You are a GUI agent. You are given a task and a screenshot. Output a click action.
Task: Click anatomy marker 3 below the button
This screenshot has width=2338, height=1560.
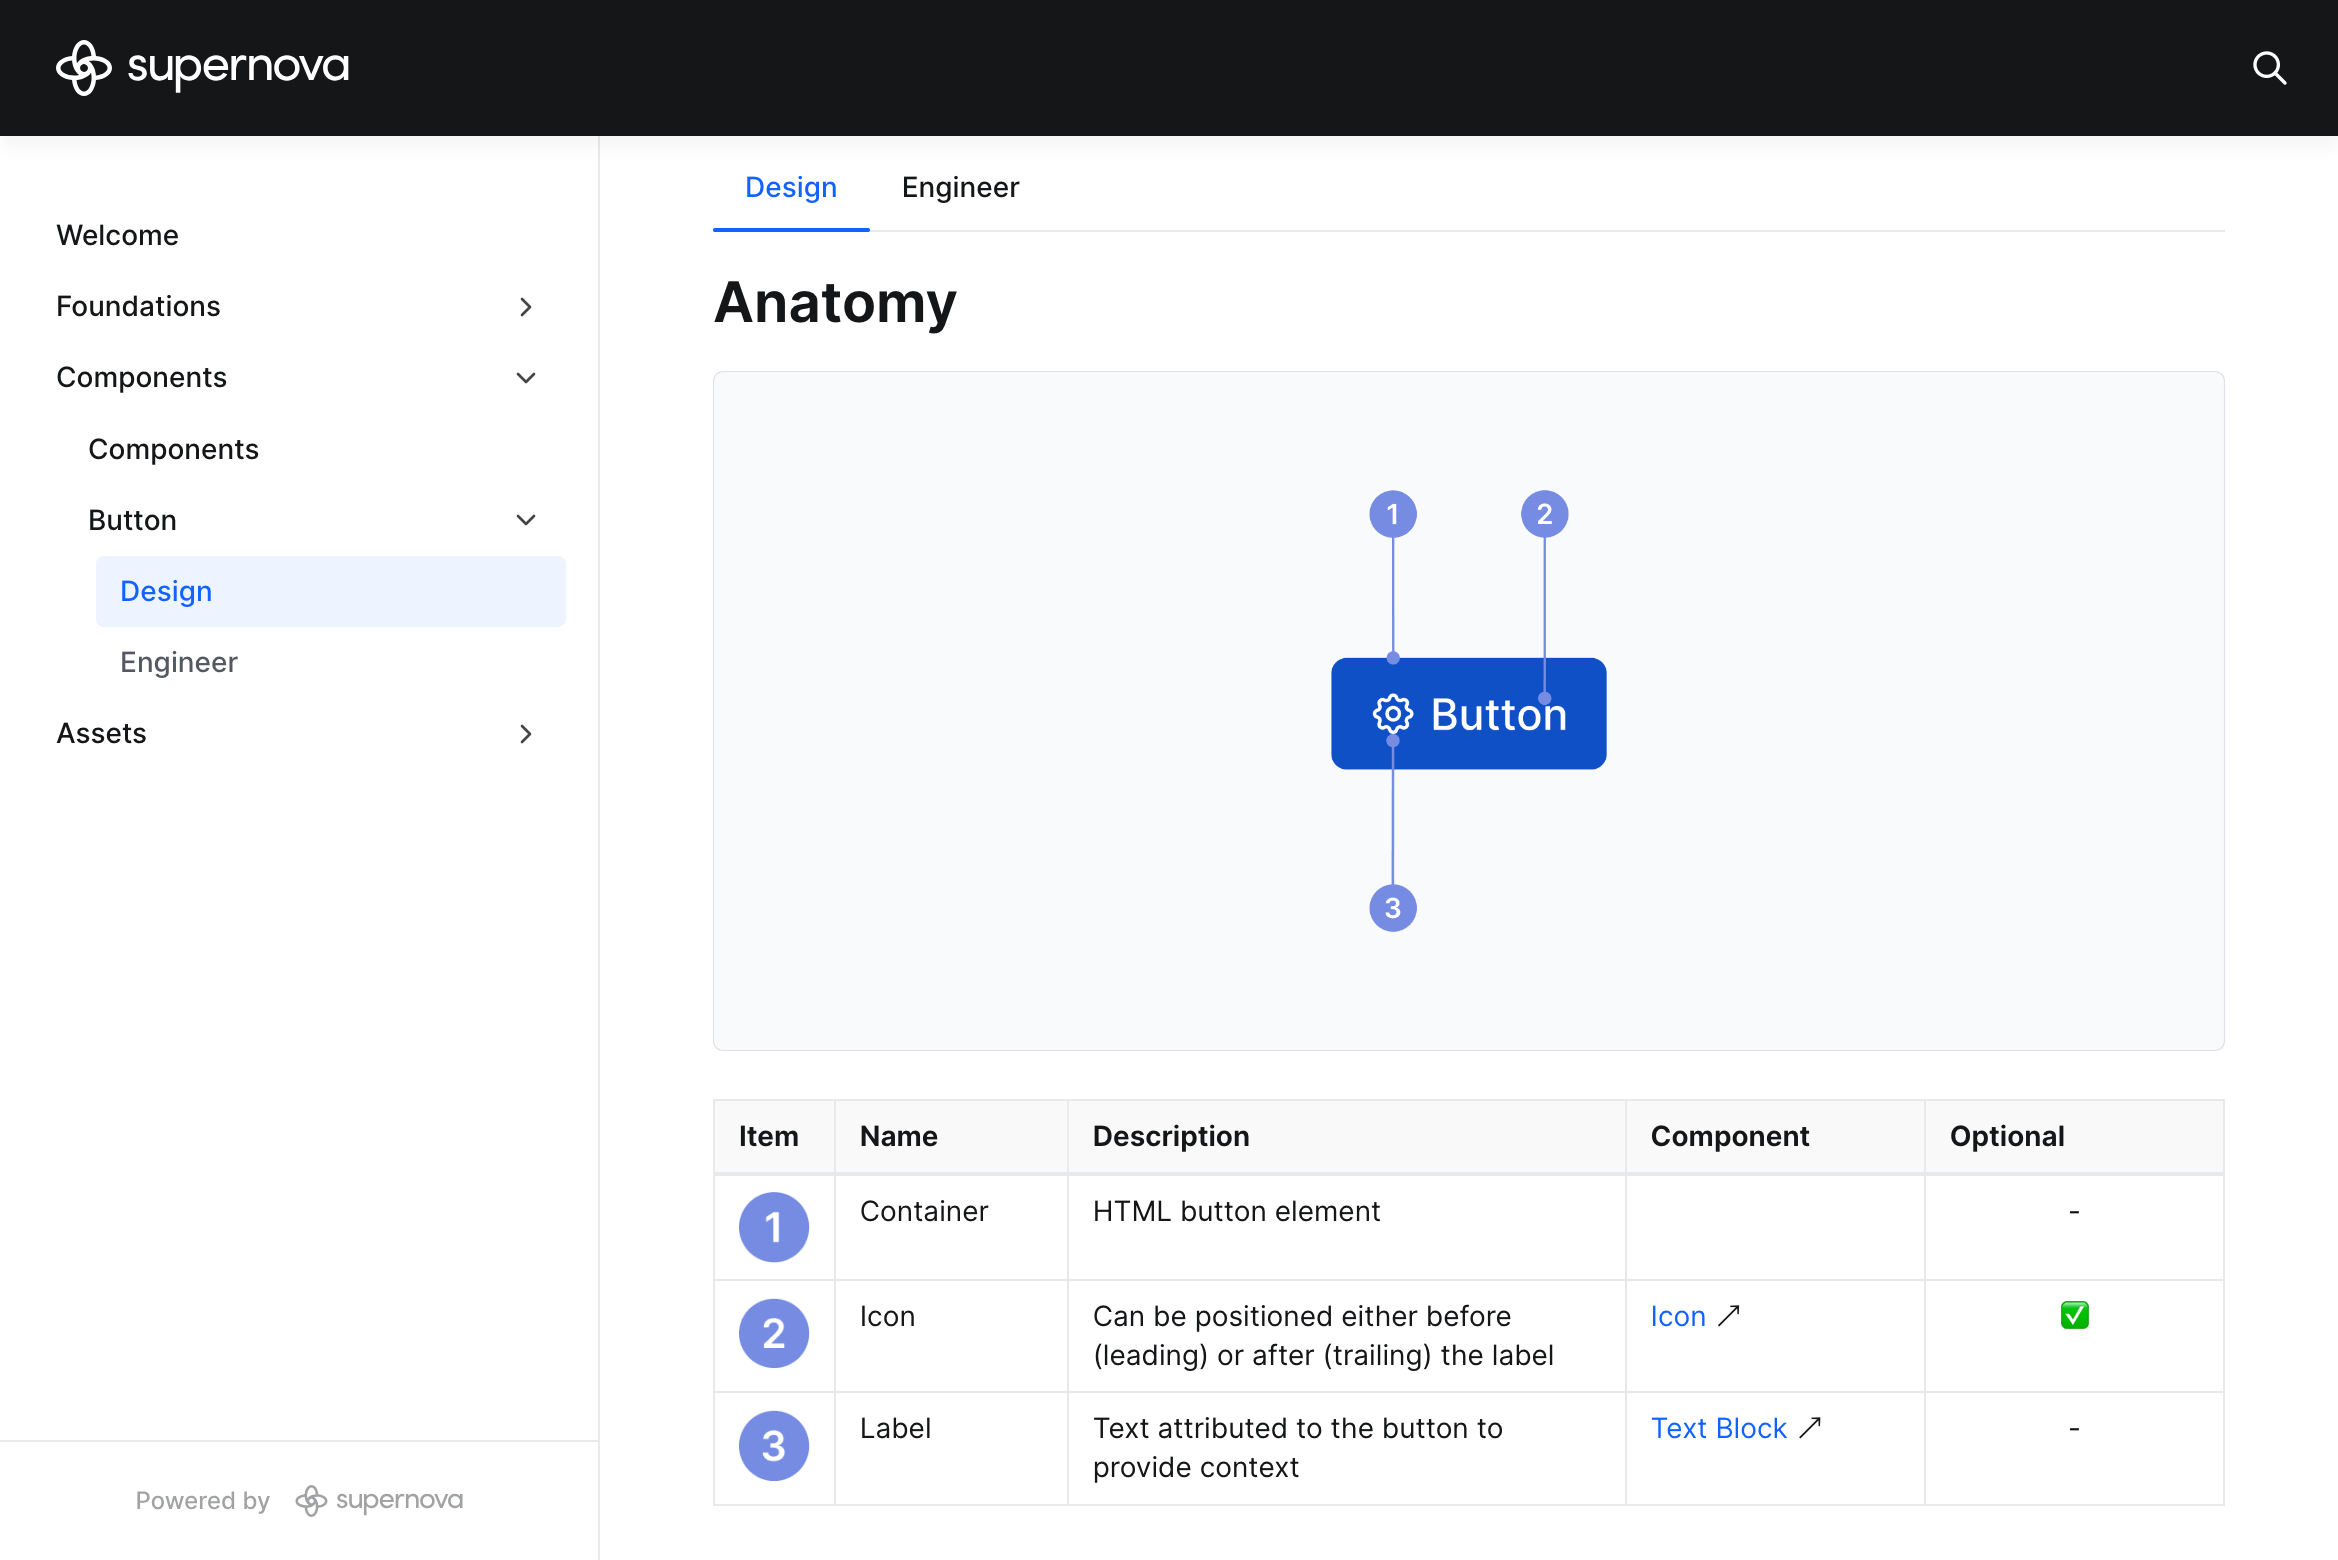point(1393,908)
